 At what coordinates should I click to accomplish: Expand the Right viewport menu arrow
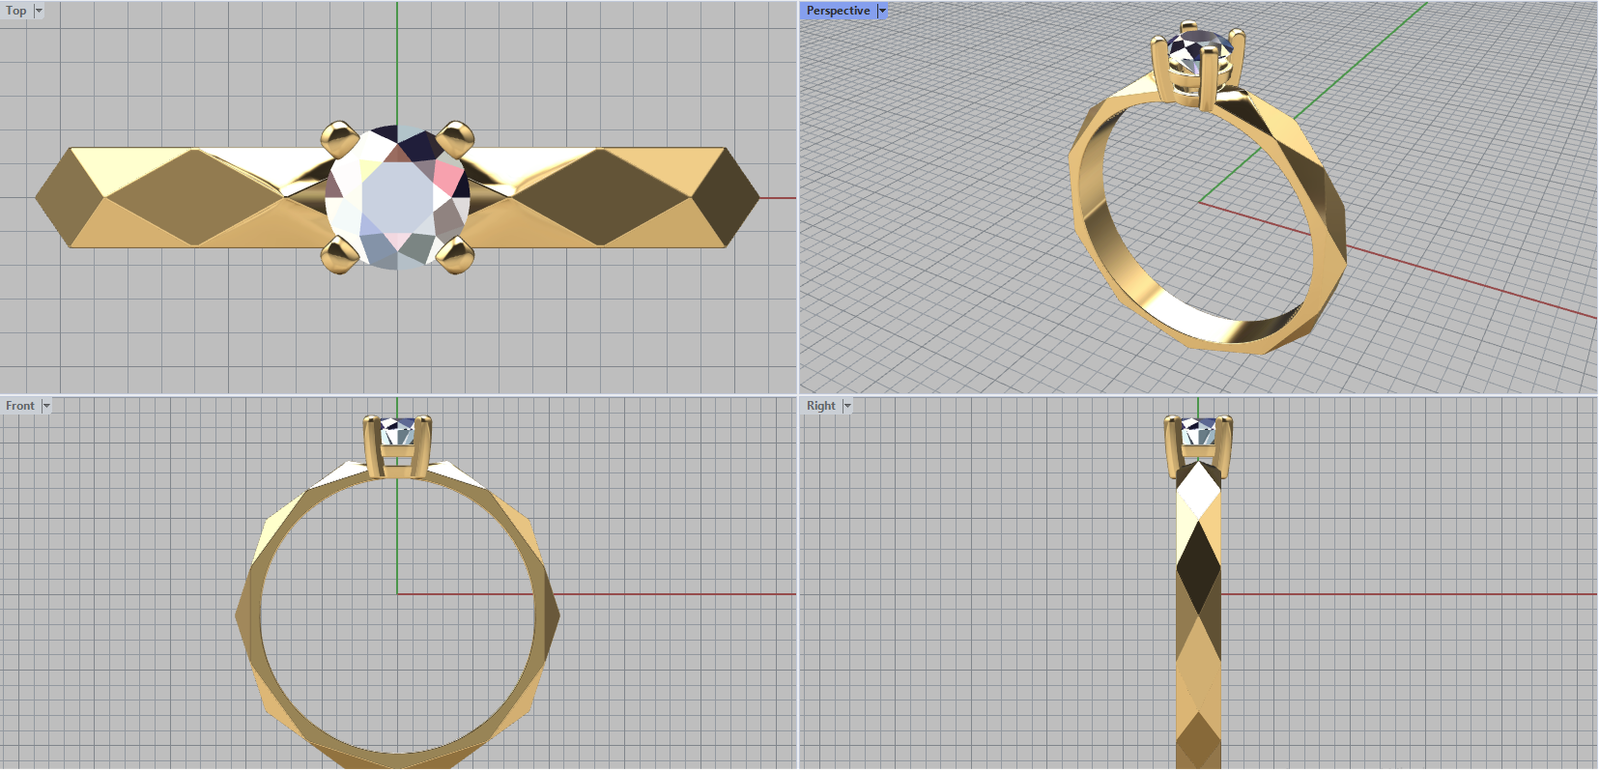[847, 406]
